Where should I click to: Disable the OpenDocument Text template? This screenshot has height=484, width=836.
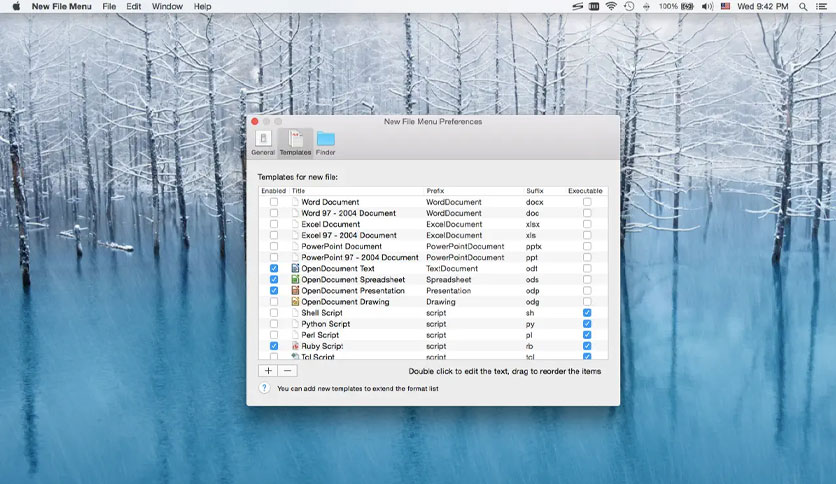point(274,269)
